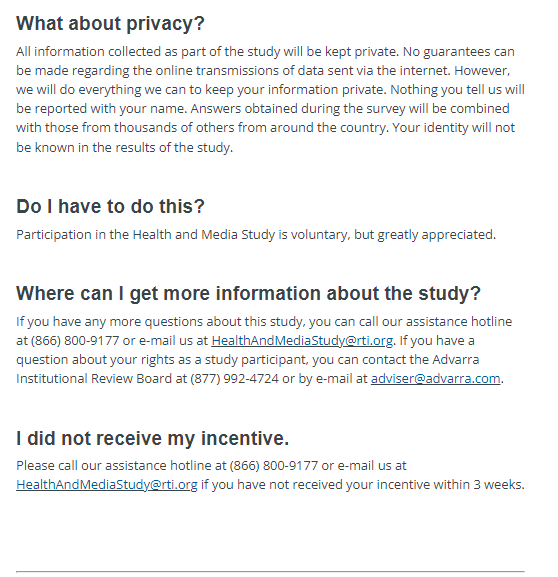Open HealthAndMediaStudy@rti.org link in incentive section
Image resolution: width=558 pixels, height=577 pixels.
tap(107, 485)
